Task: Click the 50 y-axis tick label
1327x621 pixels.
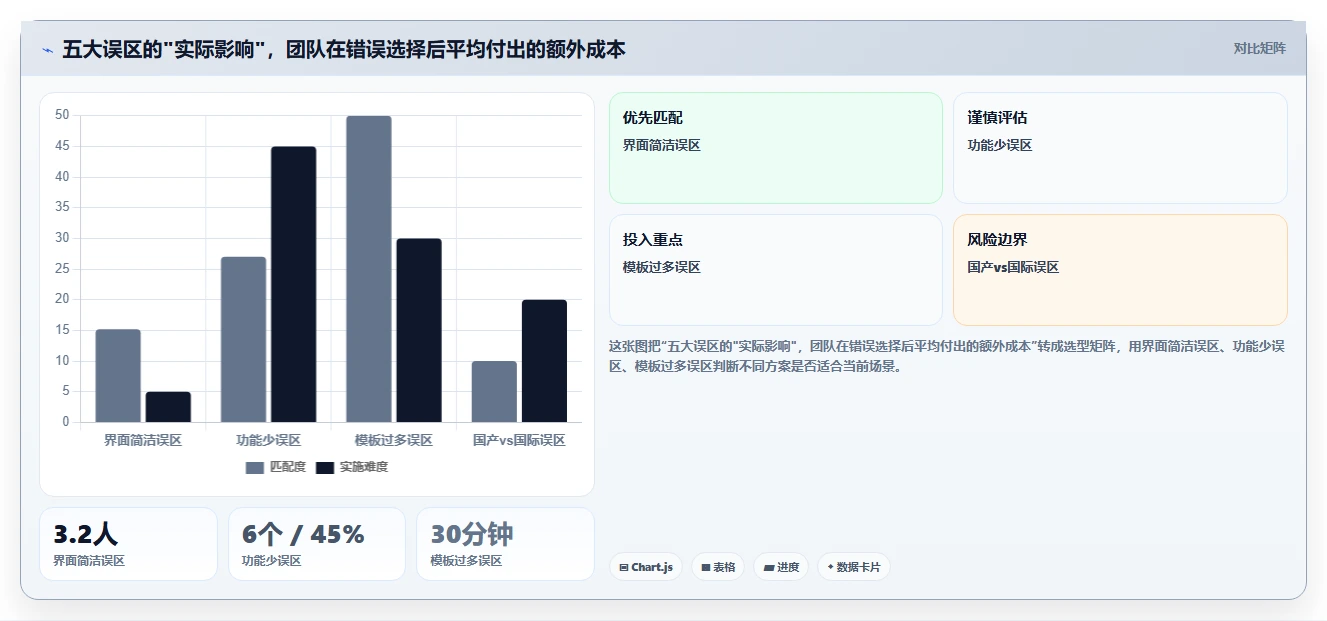Action: point(63,115)
